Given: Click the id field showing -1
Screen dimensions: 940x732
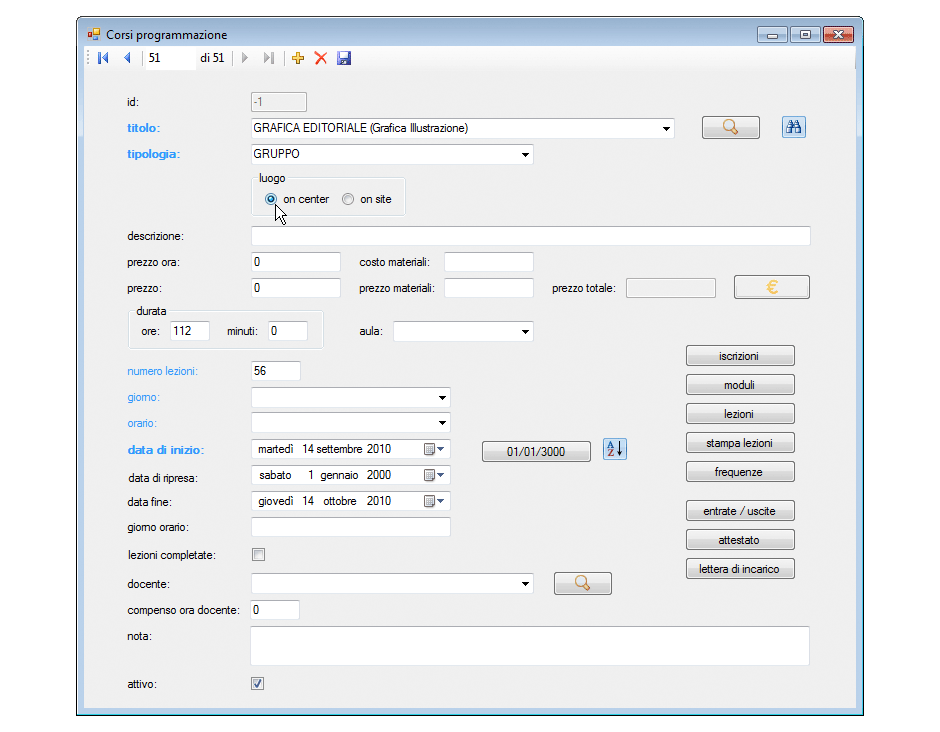Looking at the screenshot, I should [x=279, y=102].
